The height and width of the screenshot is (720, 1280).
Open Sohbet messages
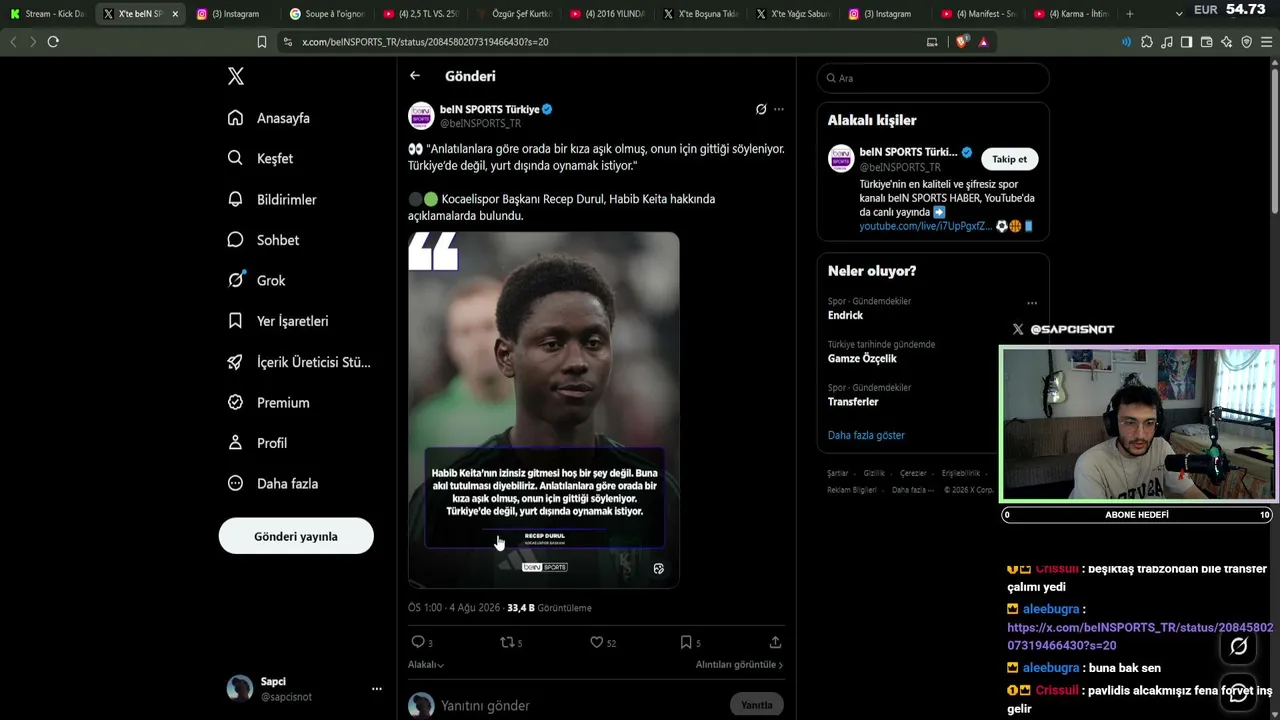point(263,240)
